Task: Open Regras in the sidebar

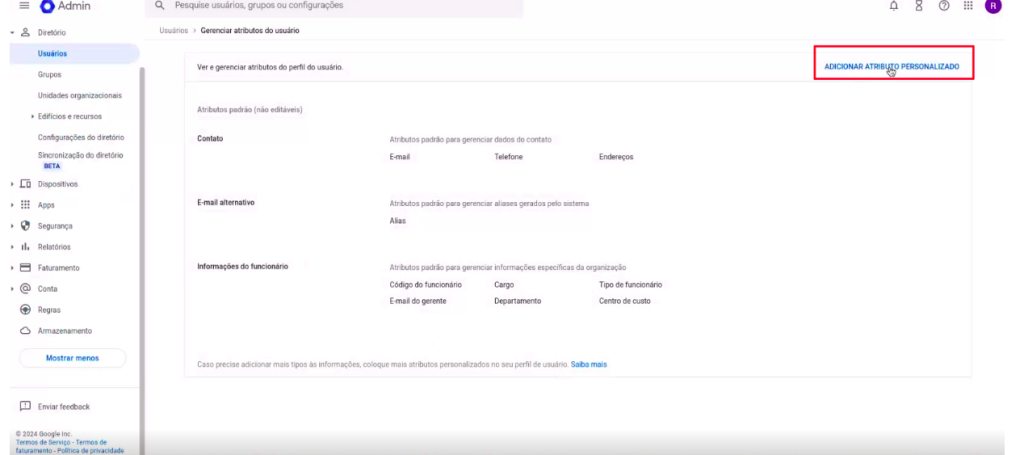Action: [49, 310]
